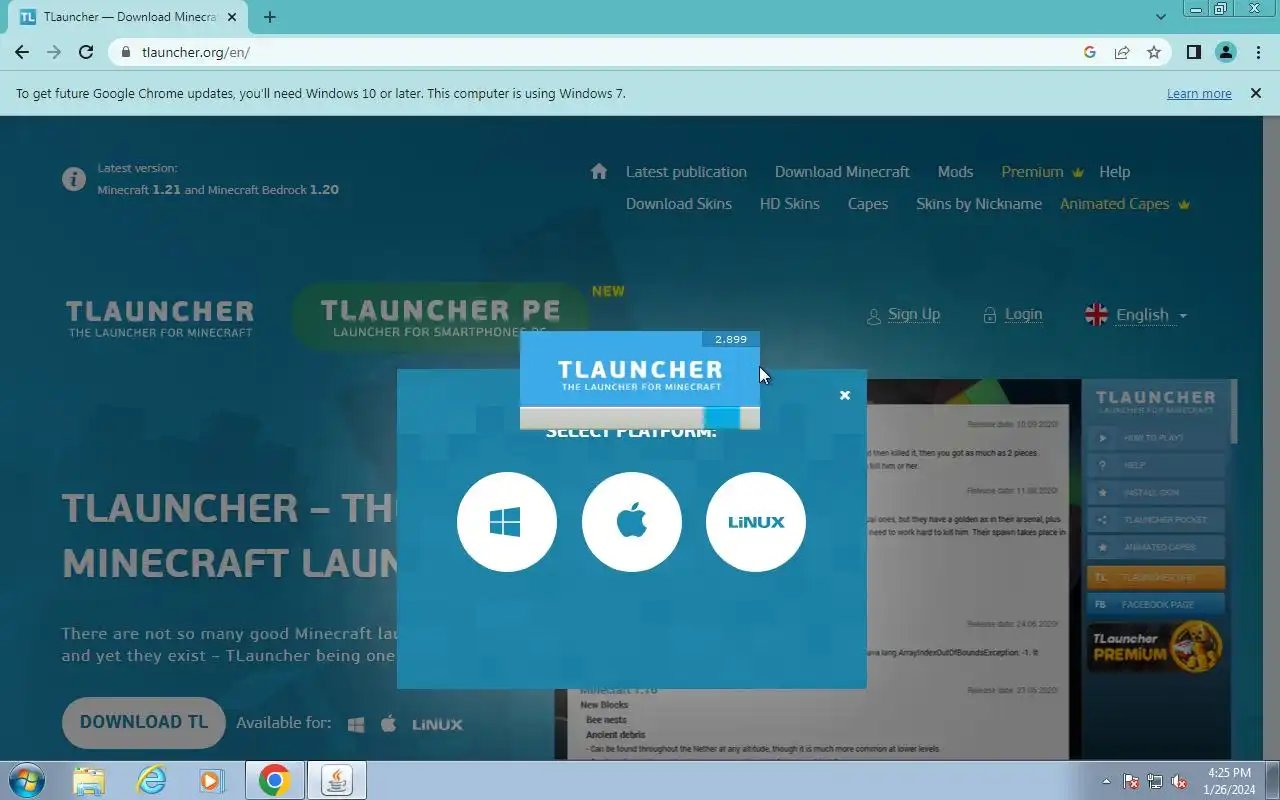
Task: Open Premium menu item
Action: pyautogui.click(x=1042, y=172)
